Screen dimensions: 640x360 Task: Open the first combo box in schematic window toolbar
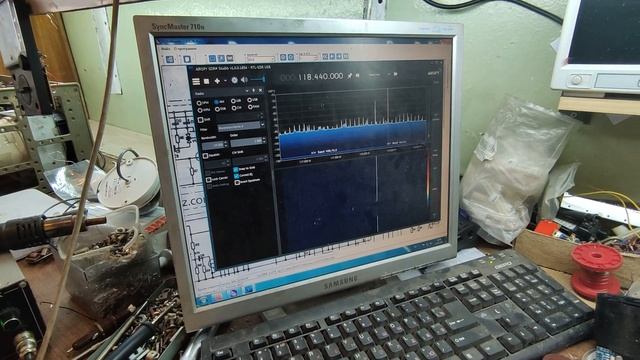tap(260, 58)
